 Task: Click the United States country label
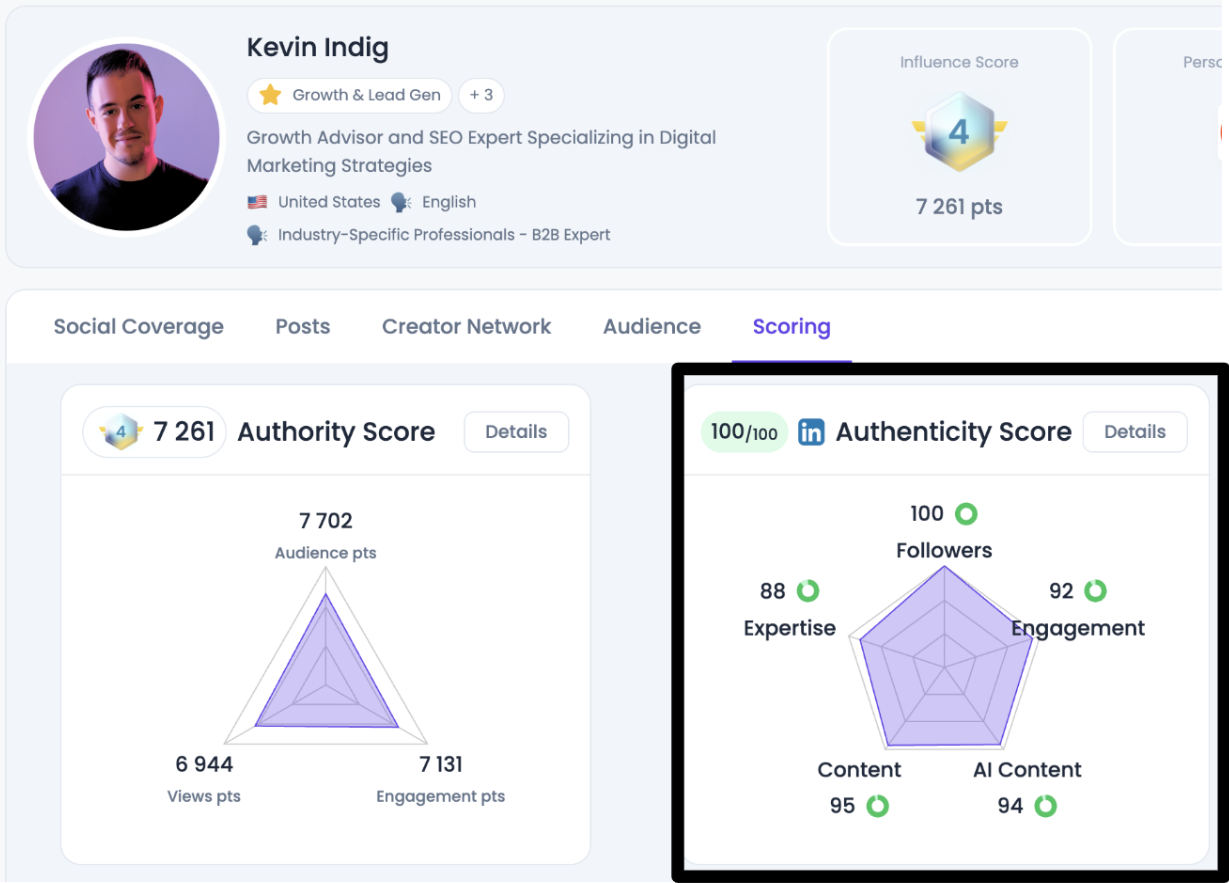(329, 202)
